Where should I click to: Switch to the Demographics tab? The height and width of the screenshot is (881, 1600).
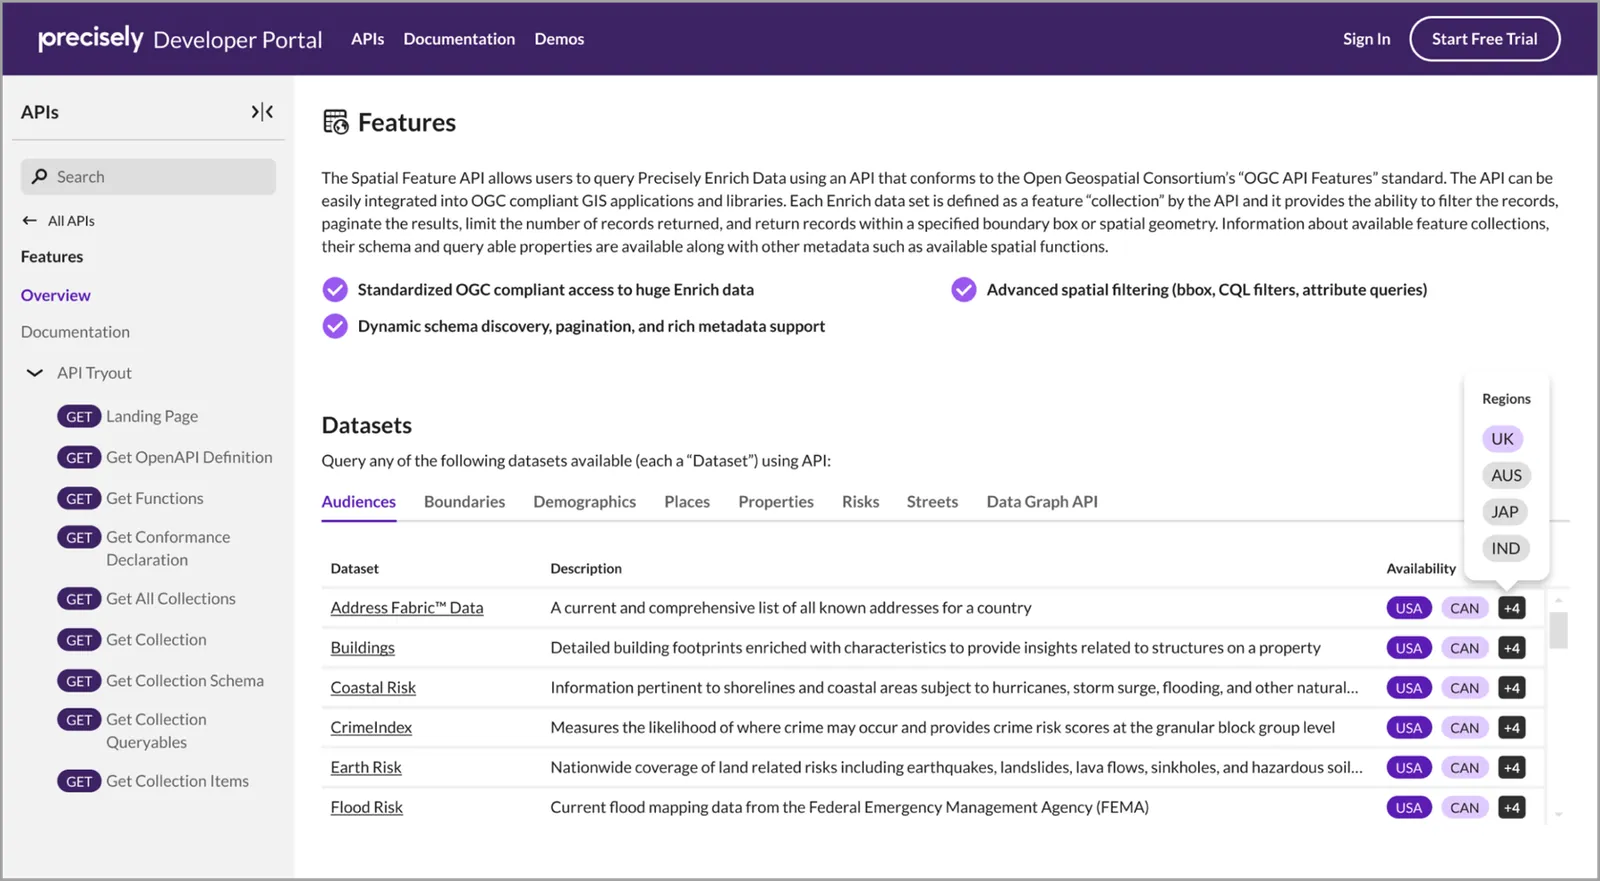click(584, 502)
